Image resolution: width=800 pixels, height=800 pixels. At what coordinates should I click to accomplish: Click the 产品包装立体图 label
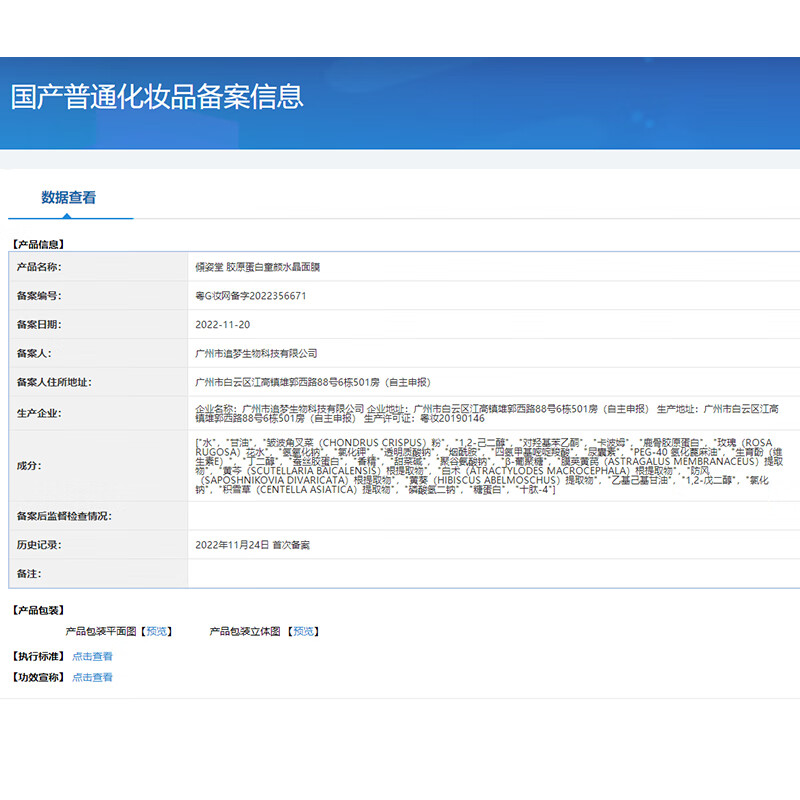tap(245, 632)
